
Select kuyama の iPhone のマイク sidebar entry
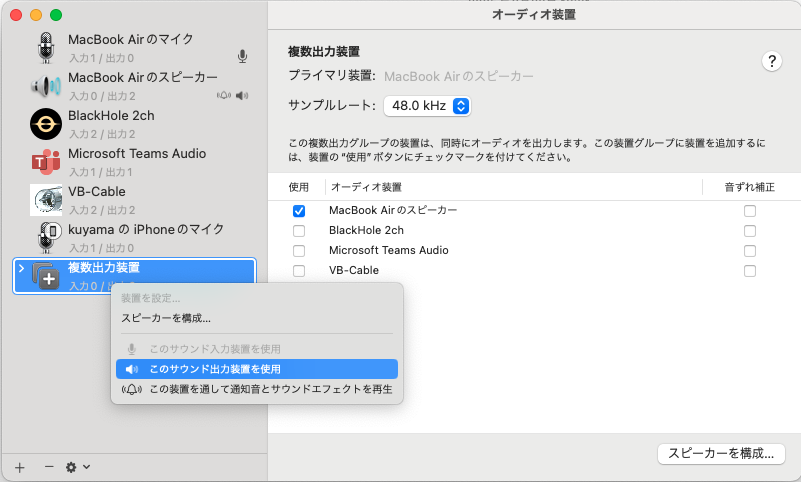[146, 229]
